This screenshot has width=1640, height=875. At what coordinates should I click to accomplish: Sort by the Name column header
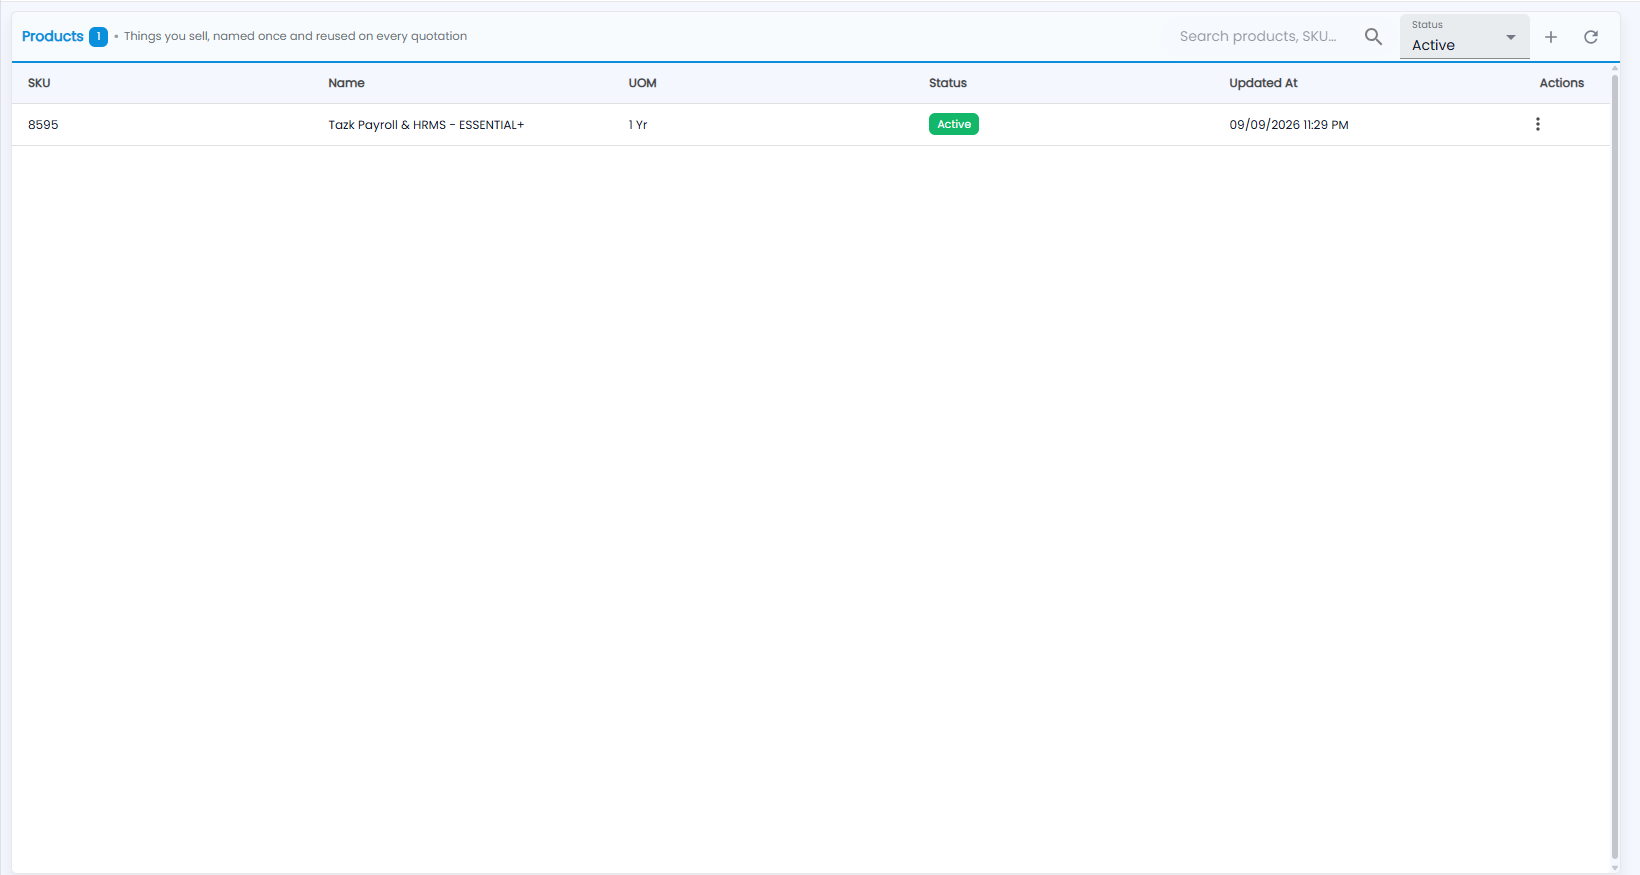pos(347,83)
